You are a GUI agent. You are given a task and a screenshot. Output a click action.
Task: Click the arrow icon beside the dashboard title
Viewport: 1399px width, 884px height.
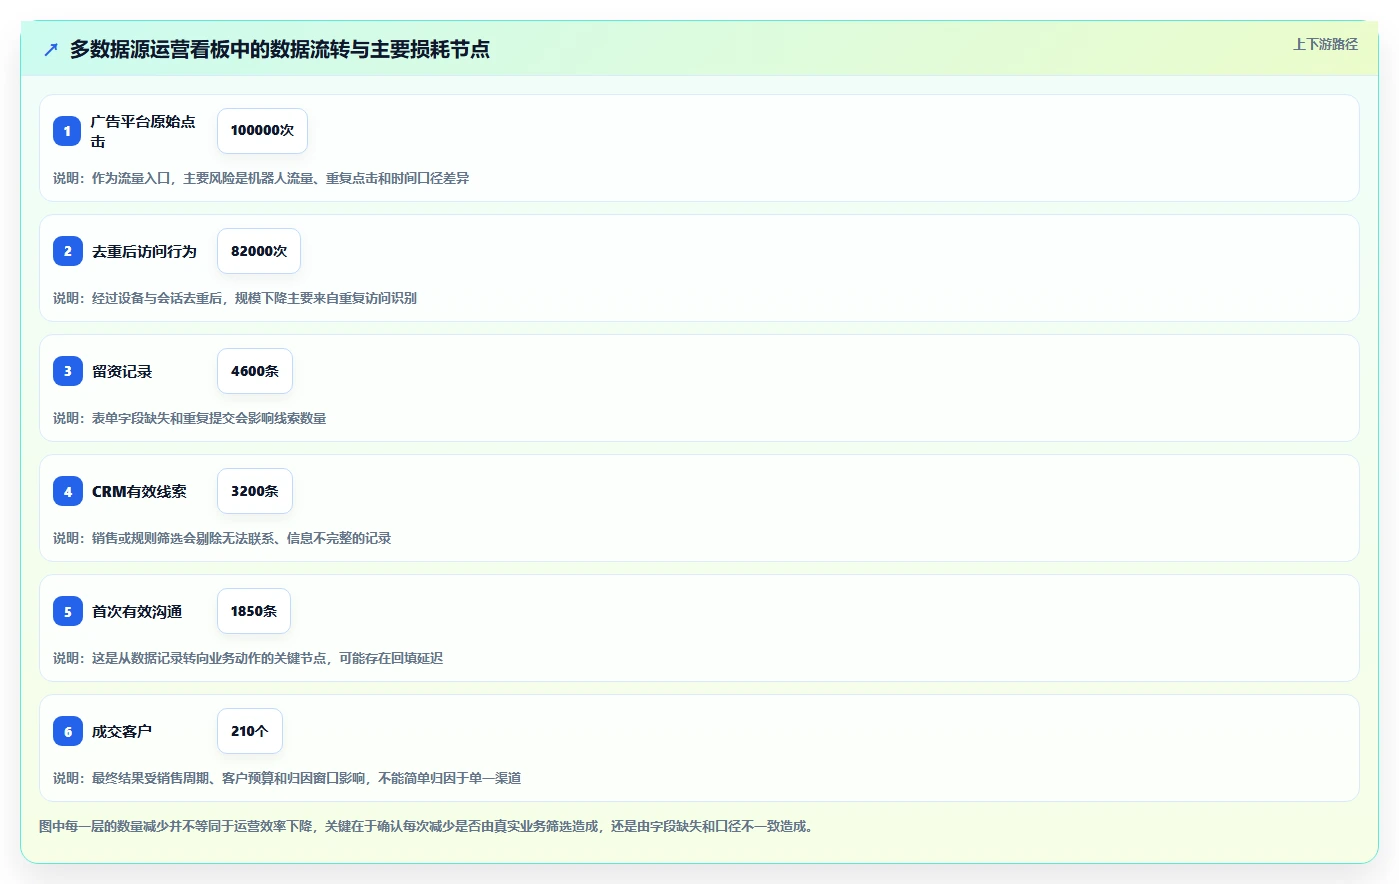(x=51, y=49)
